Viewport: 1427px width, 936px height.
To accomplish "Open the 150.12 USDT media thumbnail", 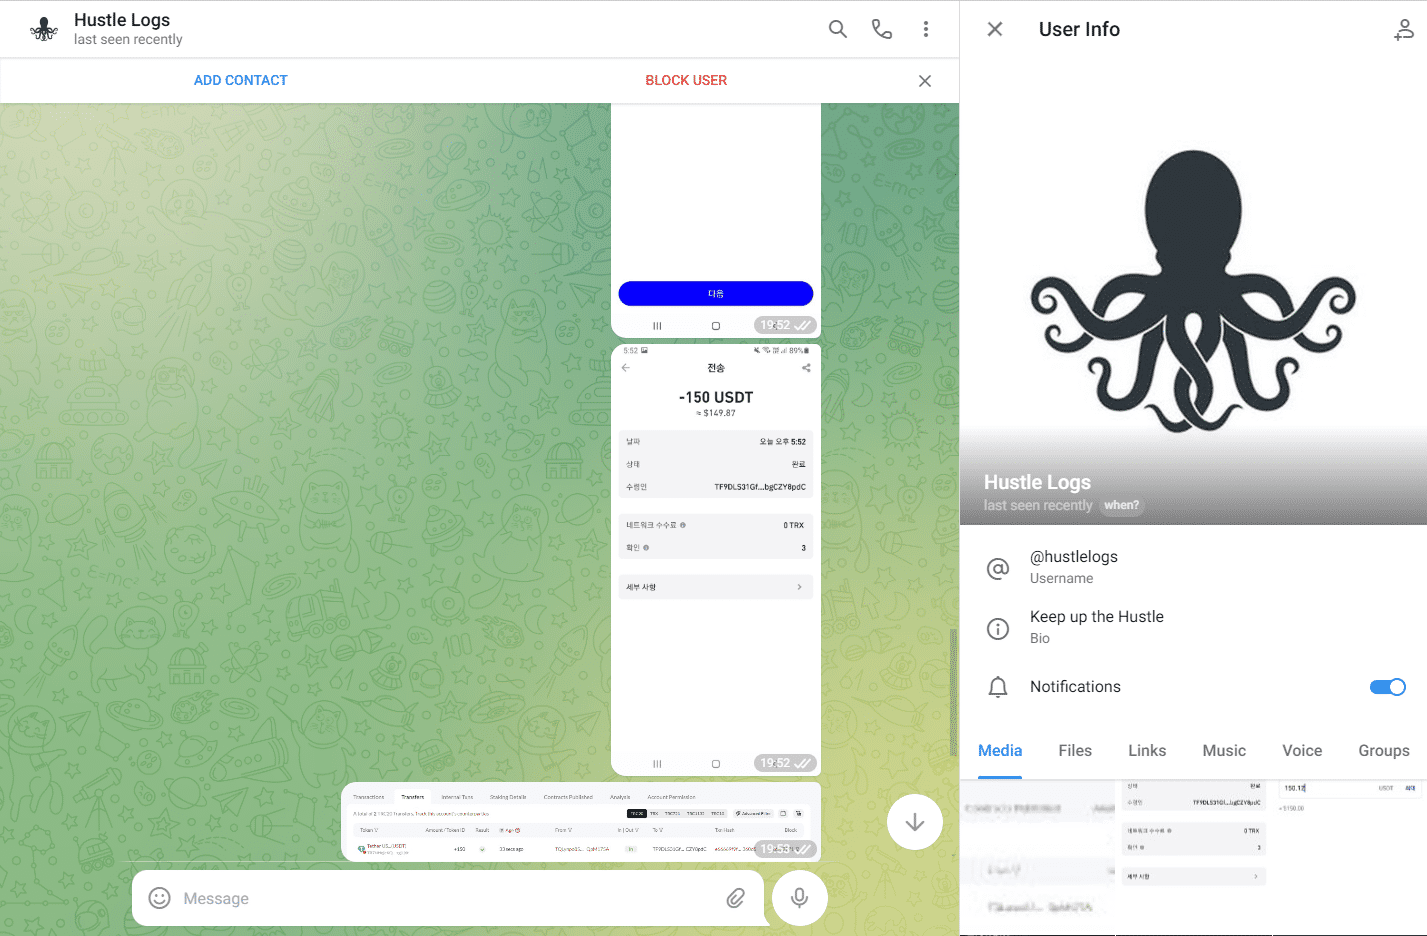I will [x=1350, y=858].
